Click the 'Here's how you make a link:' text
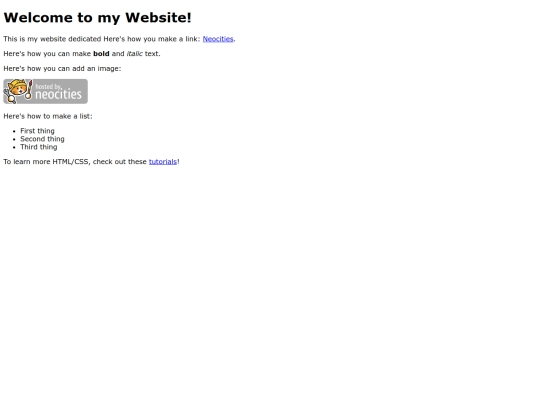 point(152,39)
